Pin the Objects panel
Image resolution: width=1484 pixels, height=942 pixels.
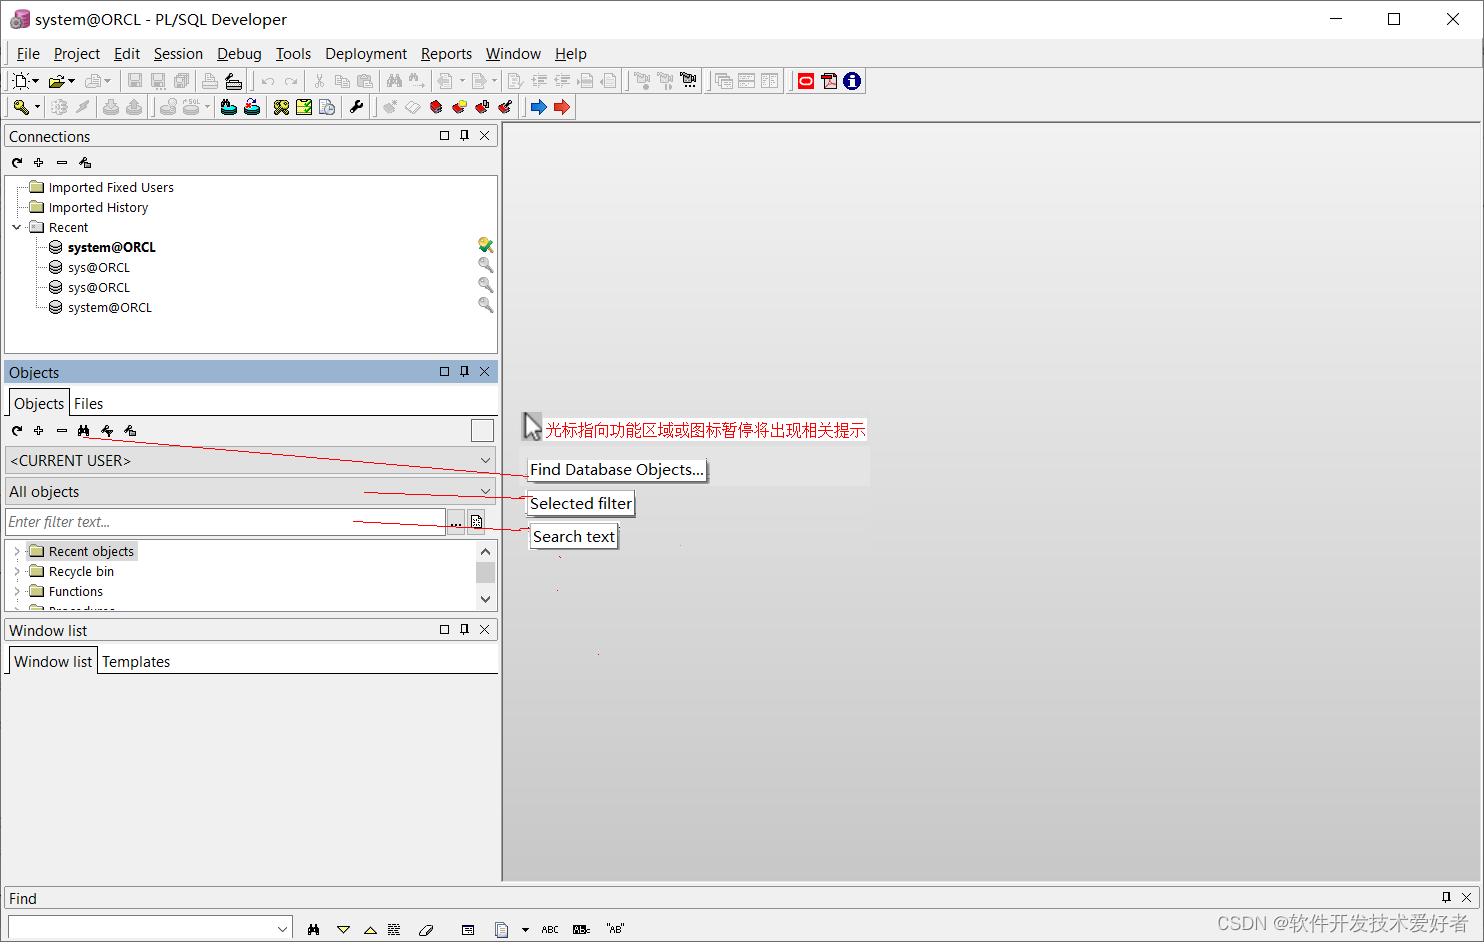[x=465, y=372]
